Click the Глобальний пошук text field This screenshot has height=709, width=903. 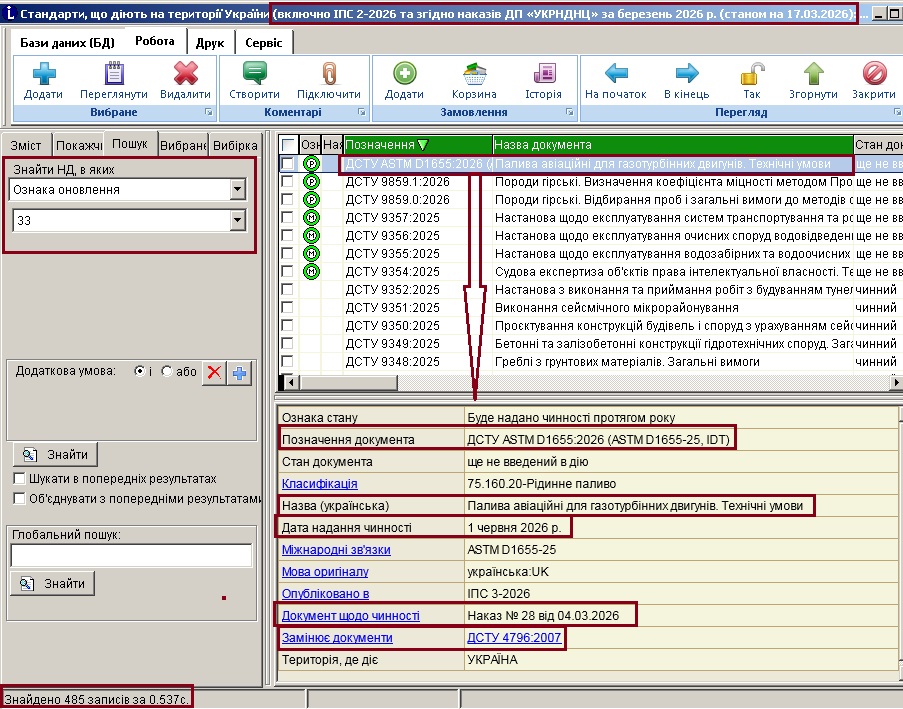coord(131,555)
